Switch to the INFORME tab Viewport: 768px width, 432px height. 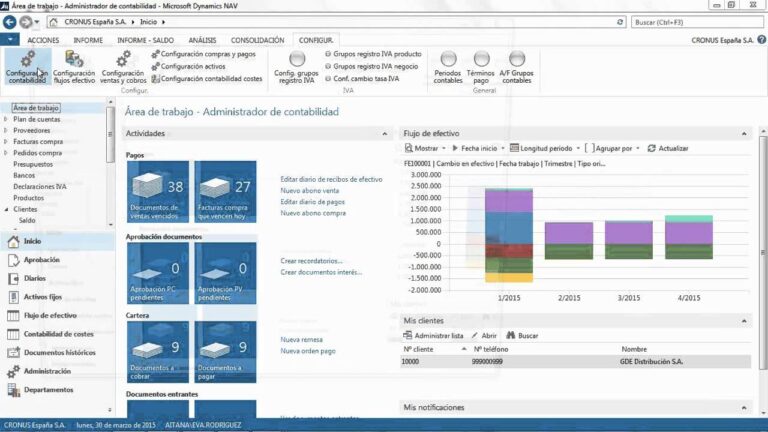(88, 40)
